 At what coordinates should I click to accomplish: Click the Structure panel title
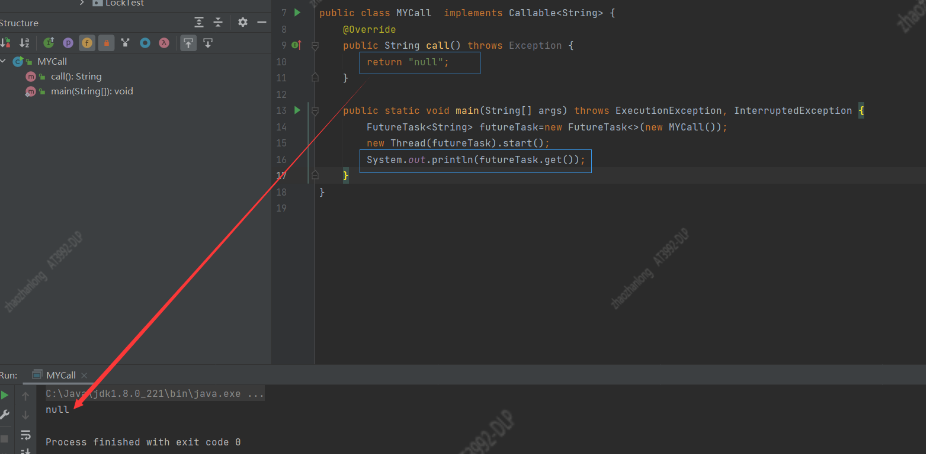[x=19, y=23]
